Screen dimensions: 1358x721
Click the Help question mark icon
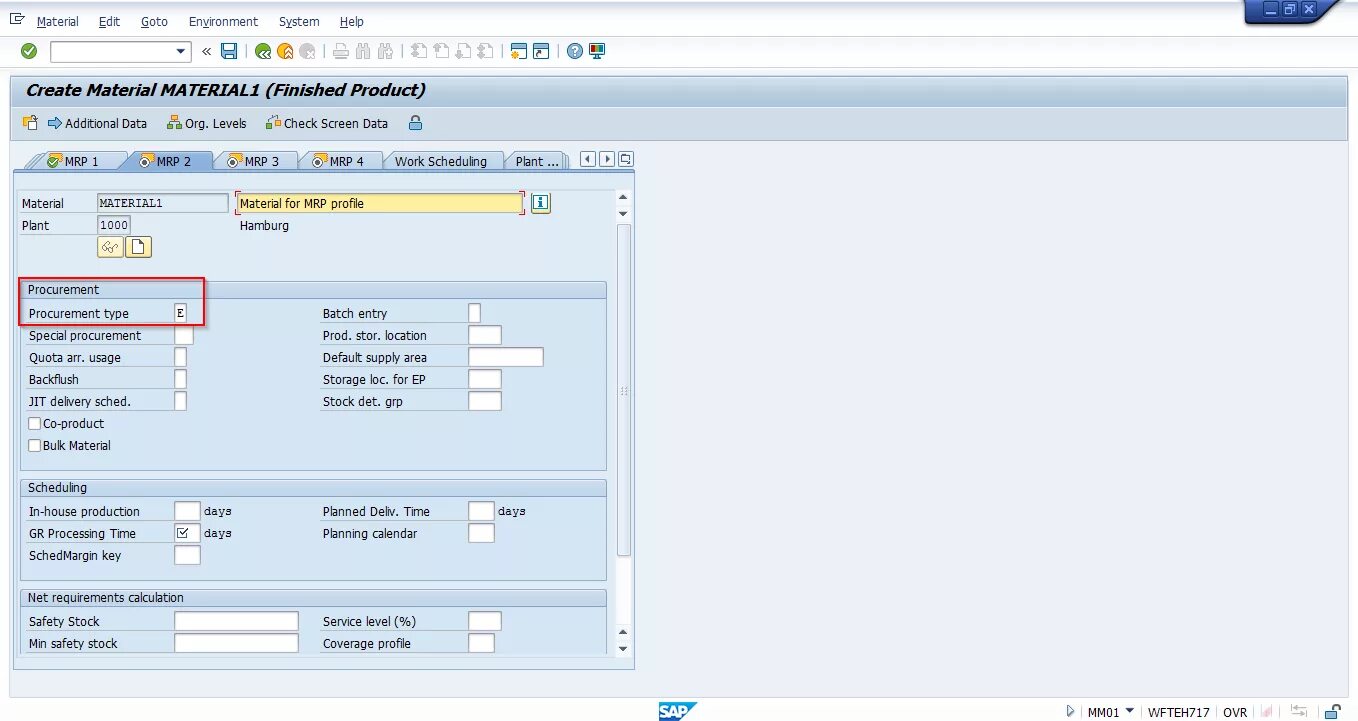point(575,51)
